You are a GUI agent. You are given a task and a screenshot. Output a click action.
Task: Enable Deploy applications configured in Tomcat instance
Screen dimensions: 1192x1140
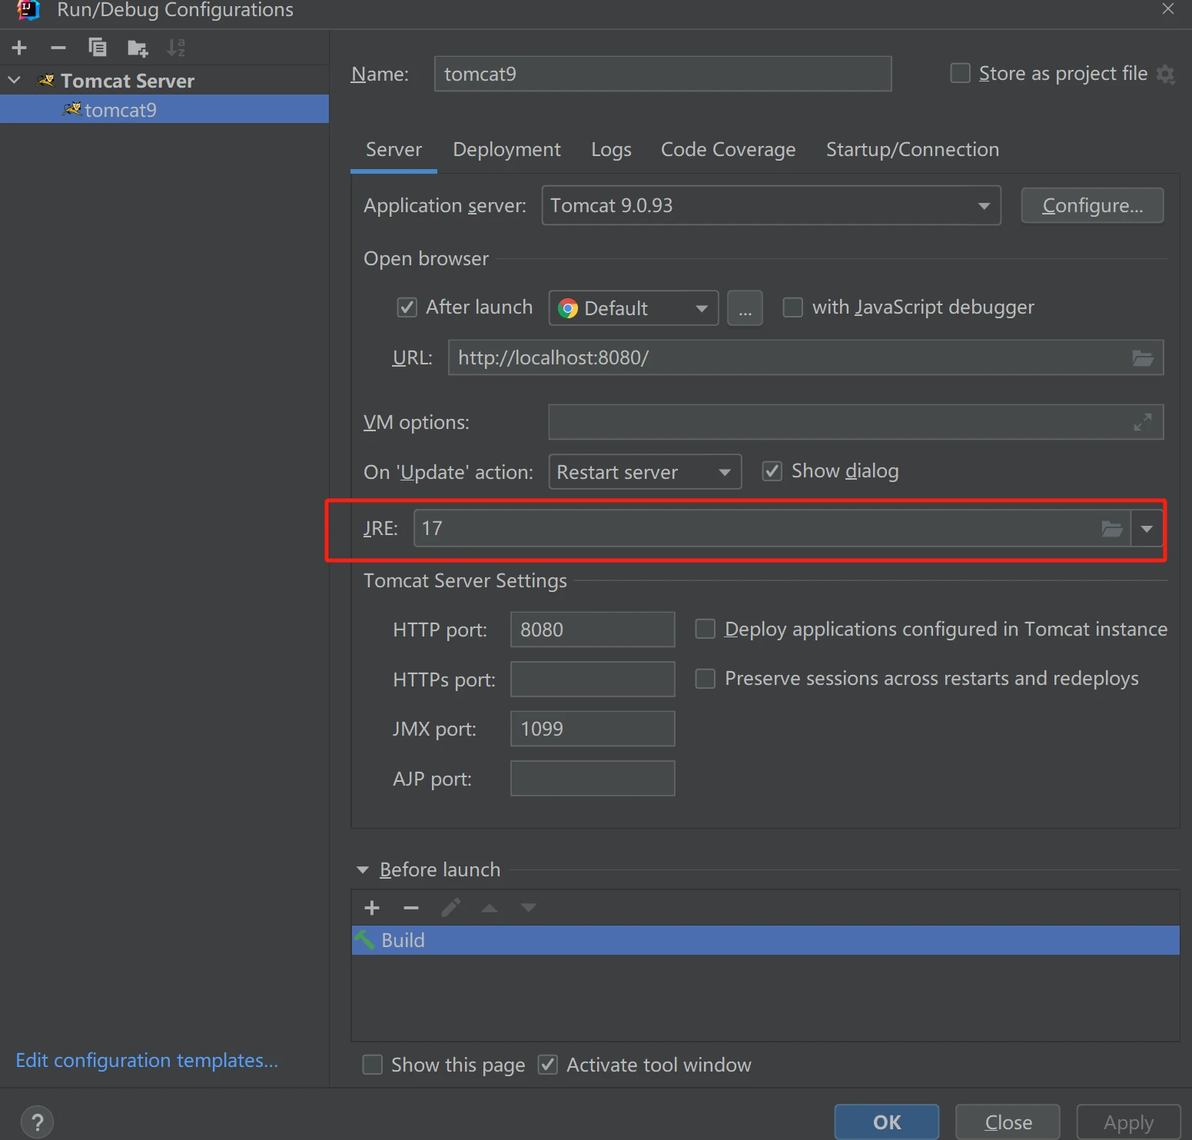(705, 629)
